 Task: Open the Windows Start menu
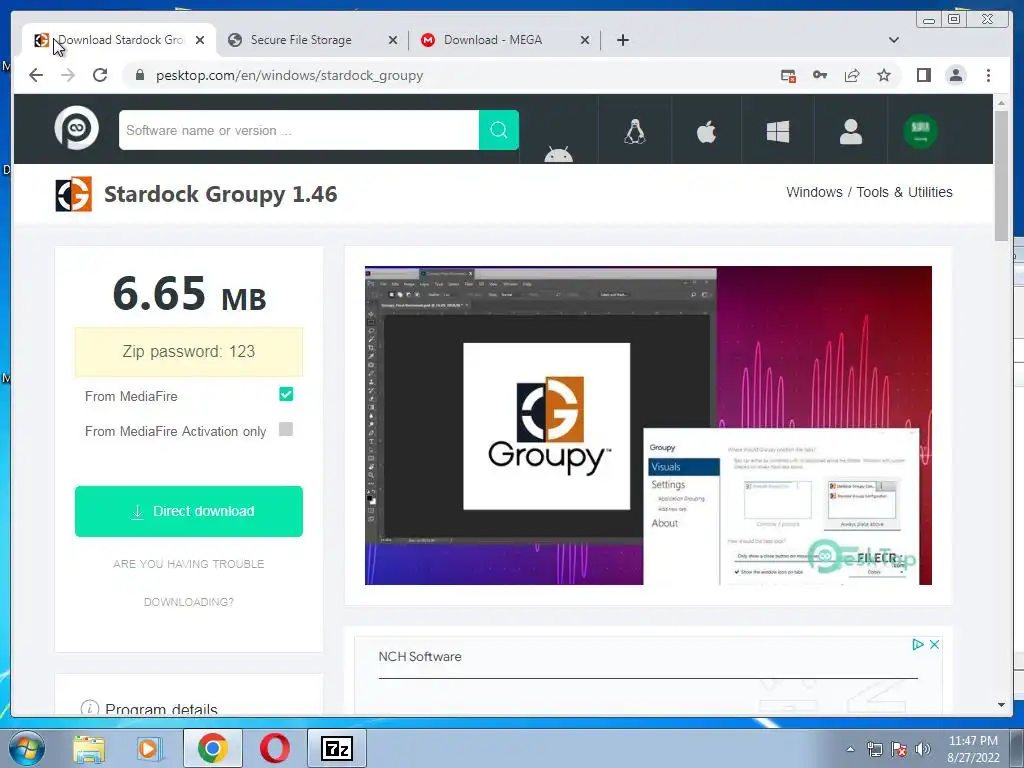26,748
